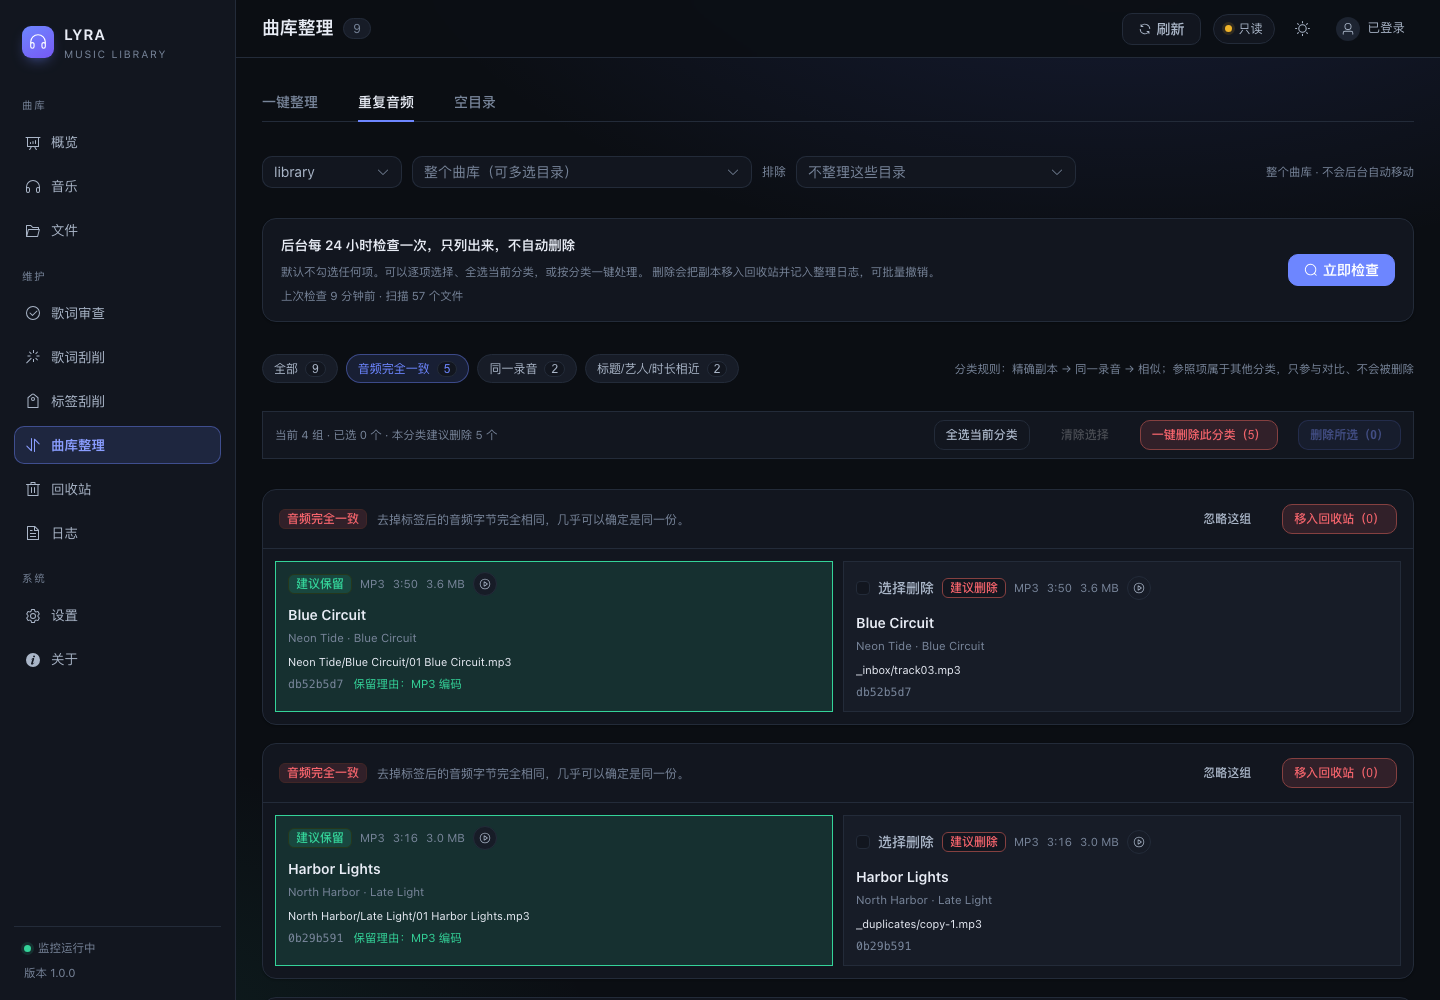Click 一键删除此分类 (5) button

coord(1208,435)
